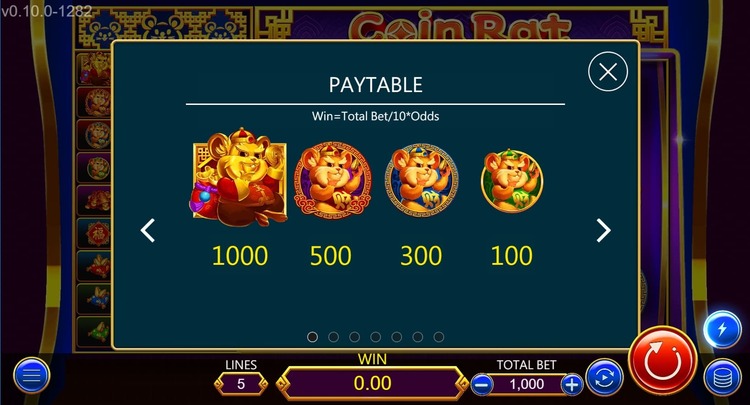Decrease total bet with minus button

tap(482, 384)
